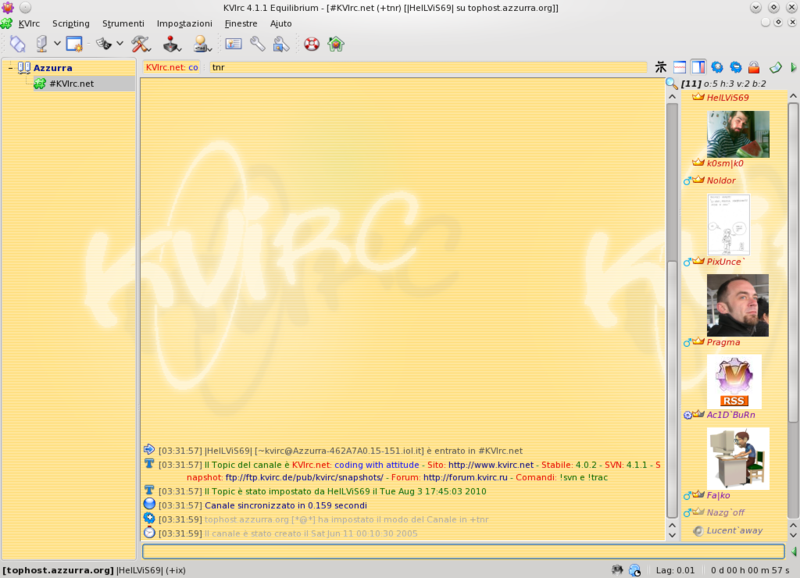Open the http://forum.kvirc.ru link
Viewport: 800px width, 578px height.
click(x=465, y=478)
